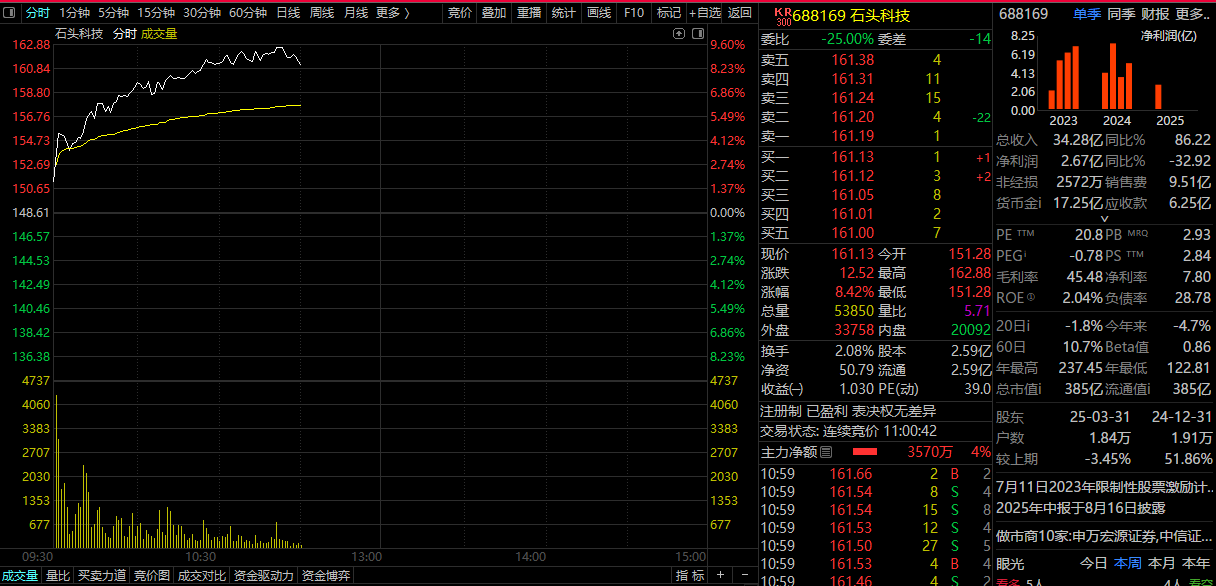1216x586 pixels.
Task: Click the yellow 成交量 label in chart header
Action: 159,33
